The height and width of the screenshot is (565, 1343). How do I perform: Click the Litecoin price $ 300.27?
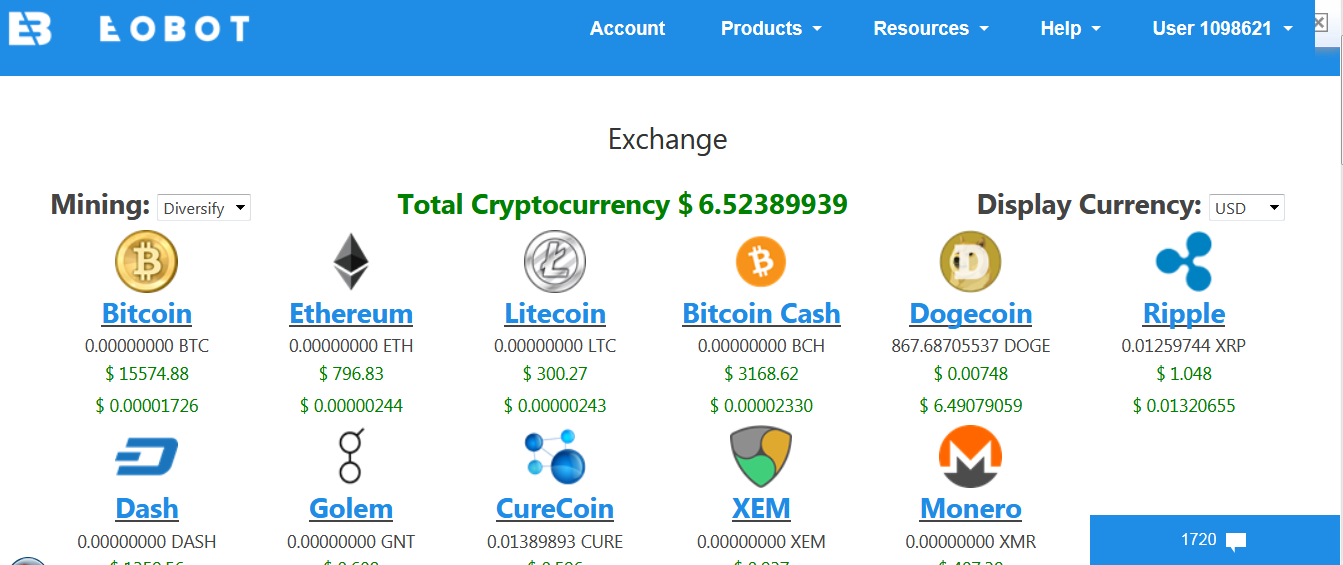555,374
